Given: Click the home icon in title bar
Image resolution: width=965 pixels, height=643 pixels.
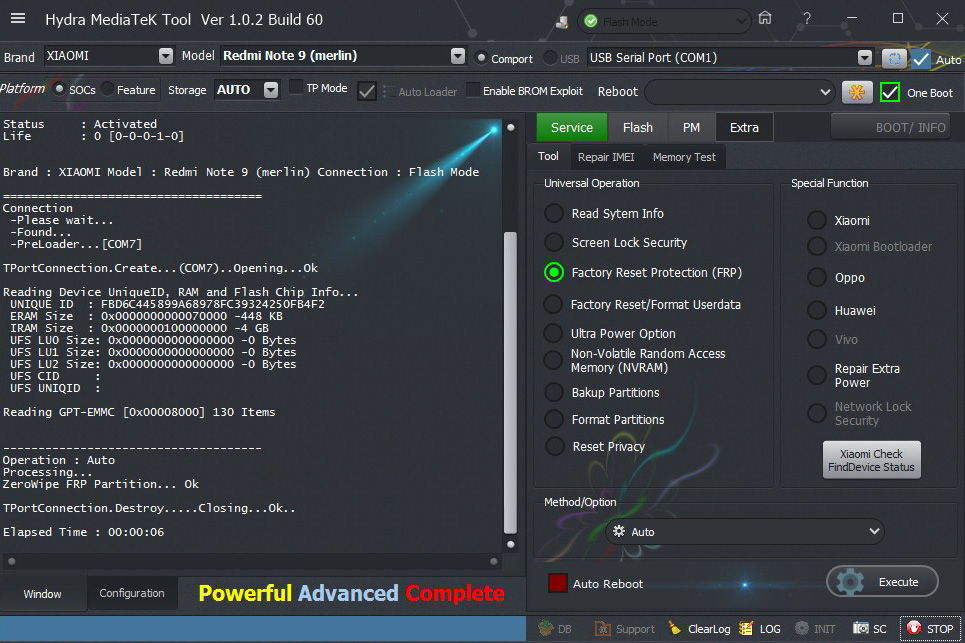Looking at the screenshot, I should pos(765,19).
